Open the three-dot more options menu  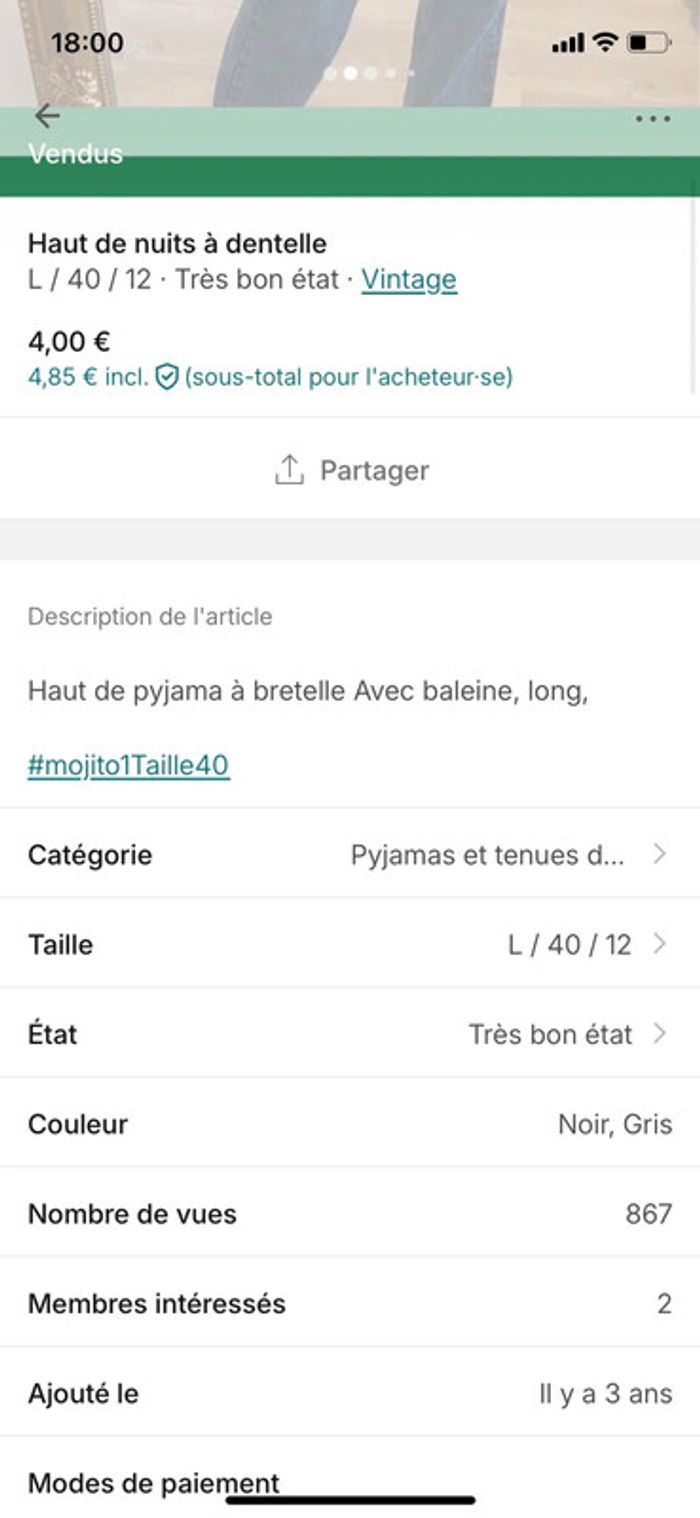[x=652, y=119]
